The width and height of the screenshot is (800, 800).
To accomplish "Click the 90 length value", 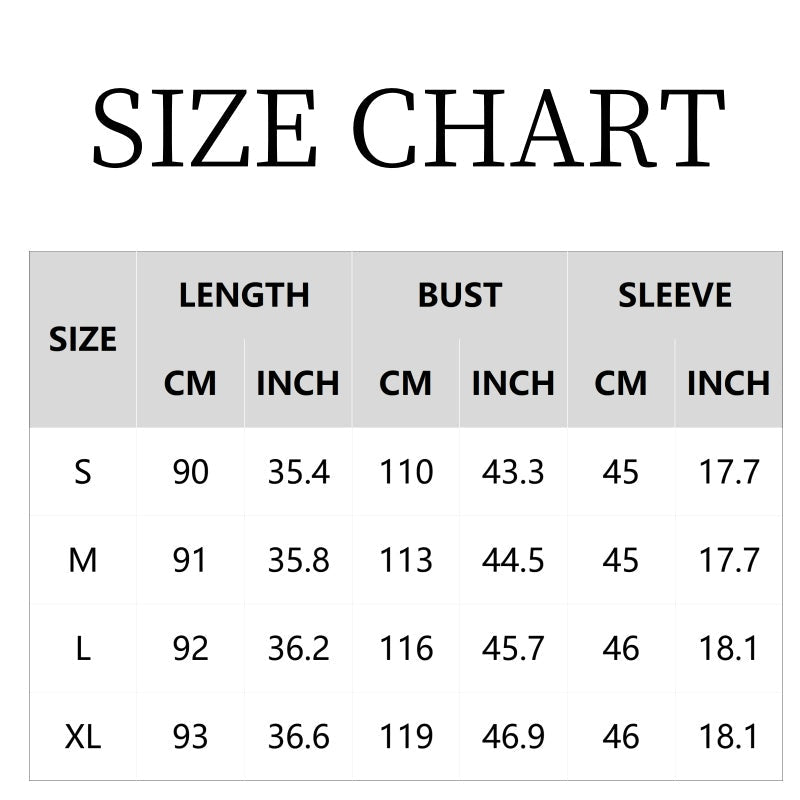I will pyautogui.click(x=190, y=472).
